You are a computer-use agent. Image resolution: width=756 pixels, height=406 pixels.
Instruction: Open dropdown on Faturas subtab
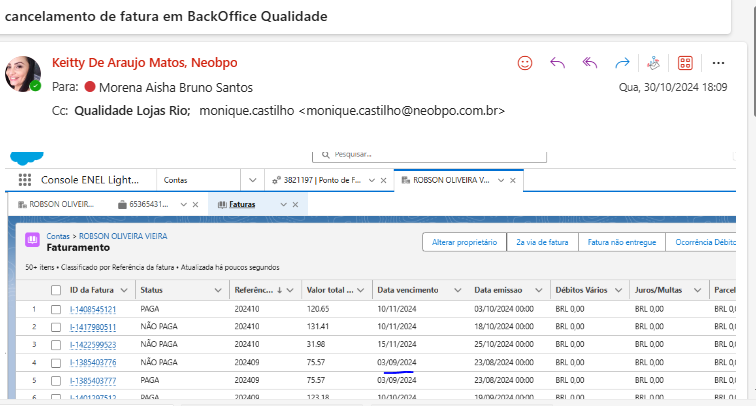point(284,204)
